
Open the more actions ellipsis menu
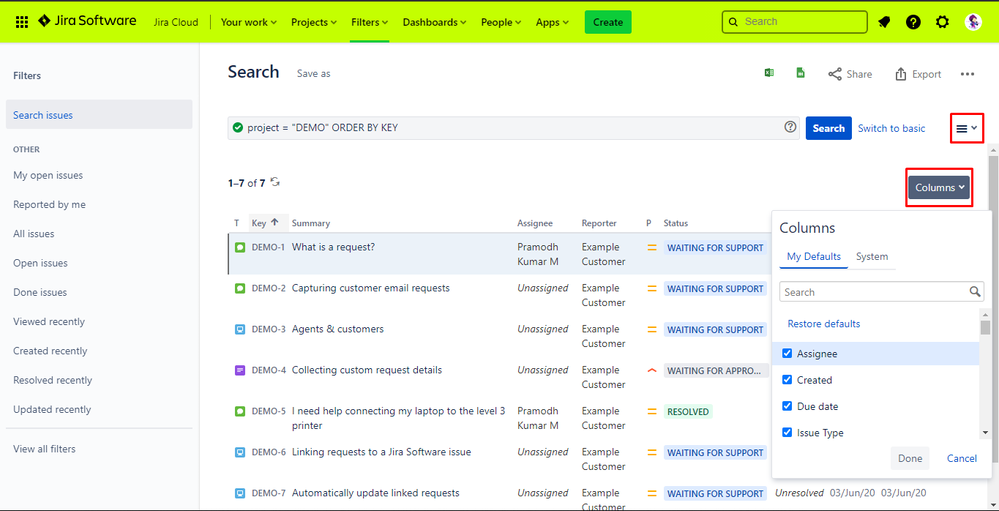[x=967, y=75]
